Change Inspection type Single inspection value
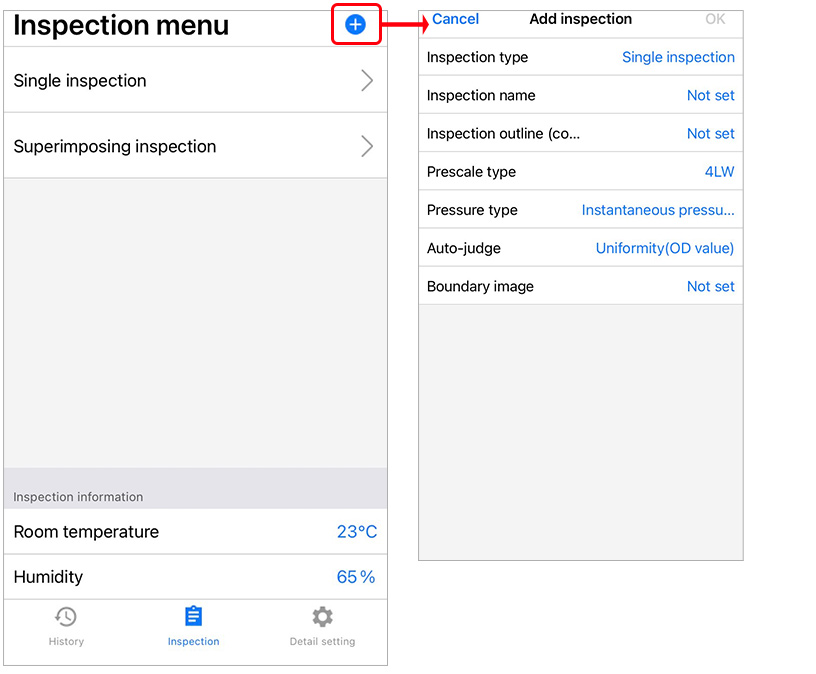816x674 pixels. tap(678, 58)
